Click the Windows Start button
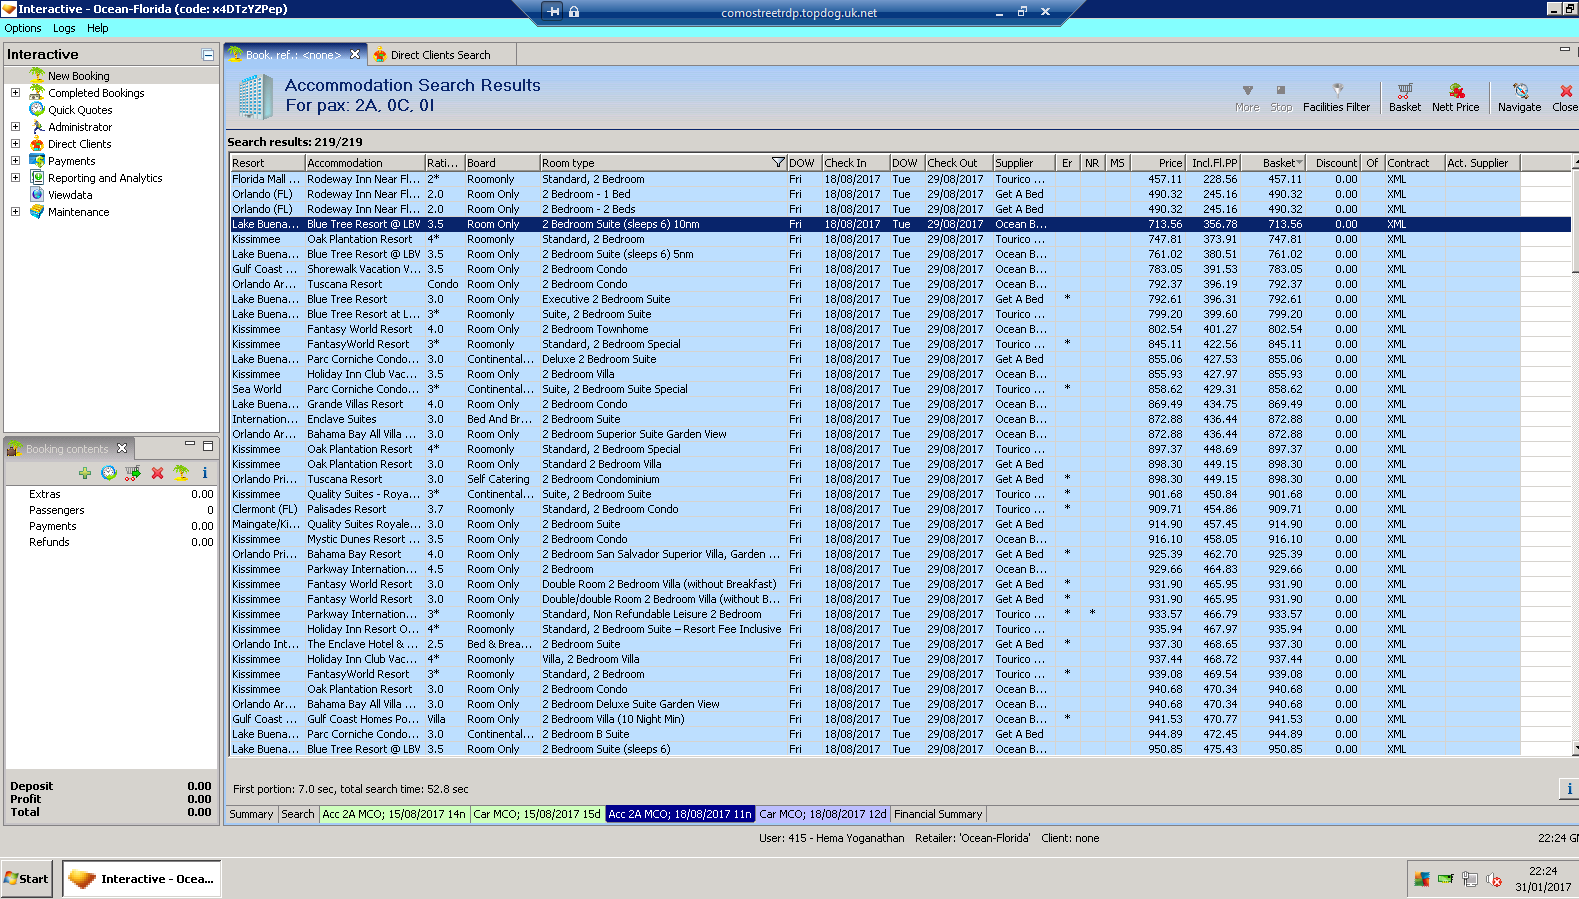 (27, 879)
